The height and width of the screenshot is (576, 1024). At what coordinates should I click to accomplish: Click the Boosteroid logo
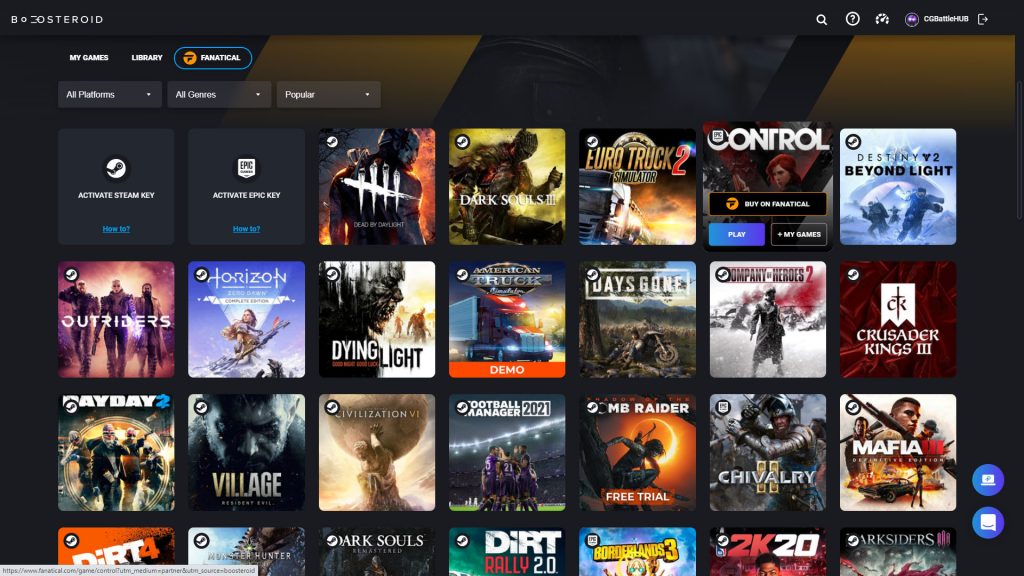click(57, 20)
